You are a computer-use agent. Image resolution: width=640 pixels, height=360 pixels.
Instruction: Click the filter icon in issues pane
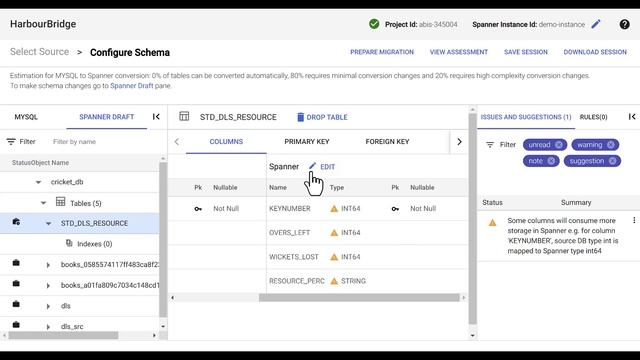tap(490, 144)
